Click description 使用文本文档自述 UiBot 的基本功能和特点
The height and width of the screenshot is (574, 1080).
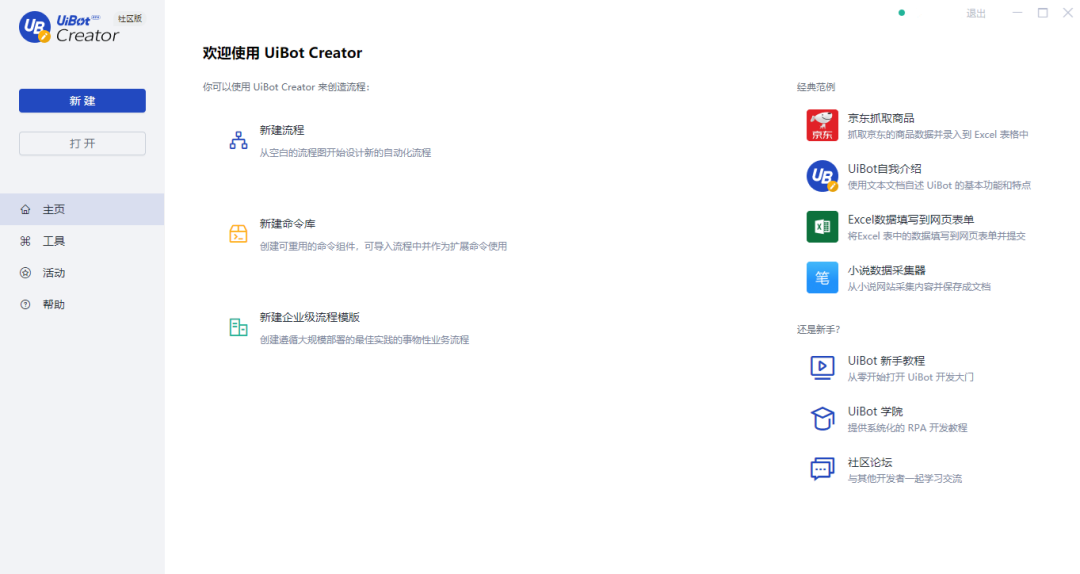(x=939, y=185)
